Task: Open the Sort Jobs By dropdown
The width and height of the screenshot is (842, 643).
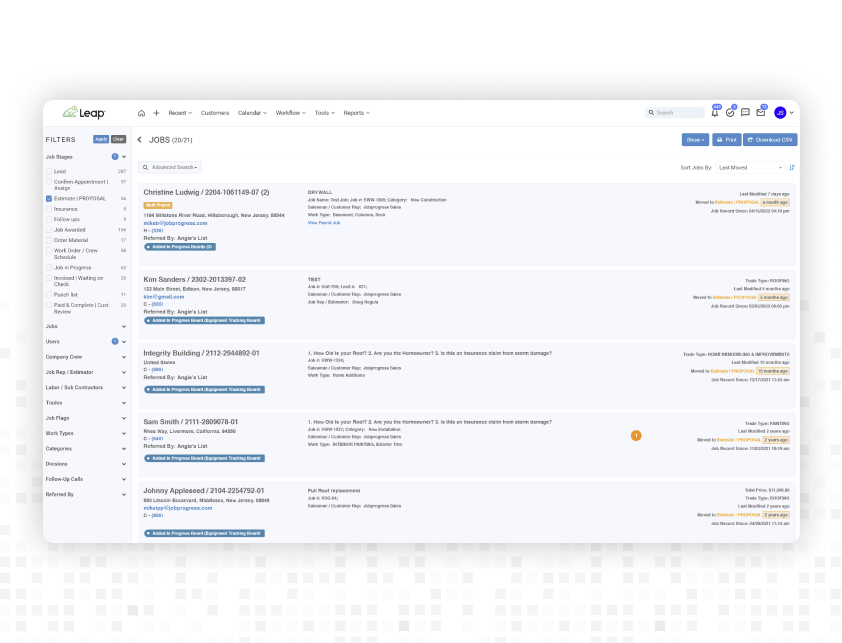Action: click(750, 168)
